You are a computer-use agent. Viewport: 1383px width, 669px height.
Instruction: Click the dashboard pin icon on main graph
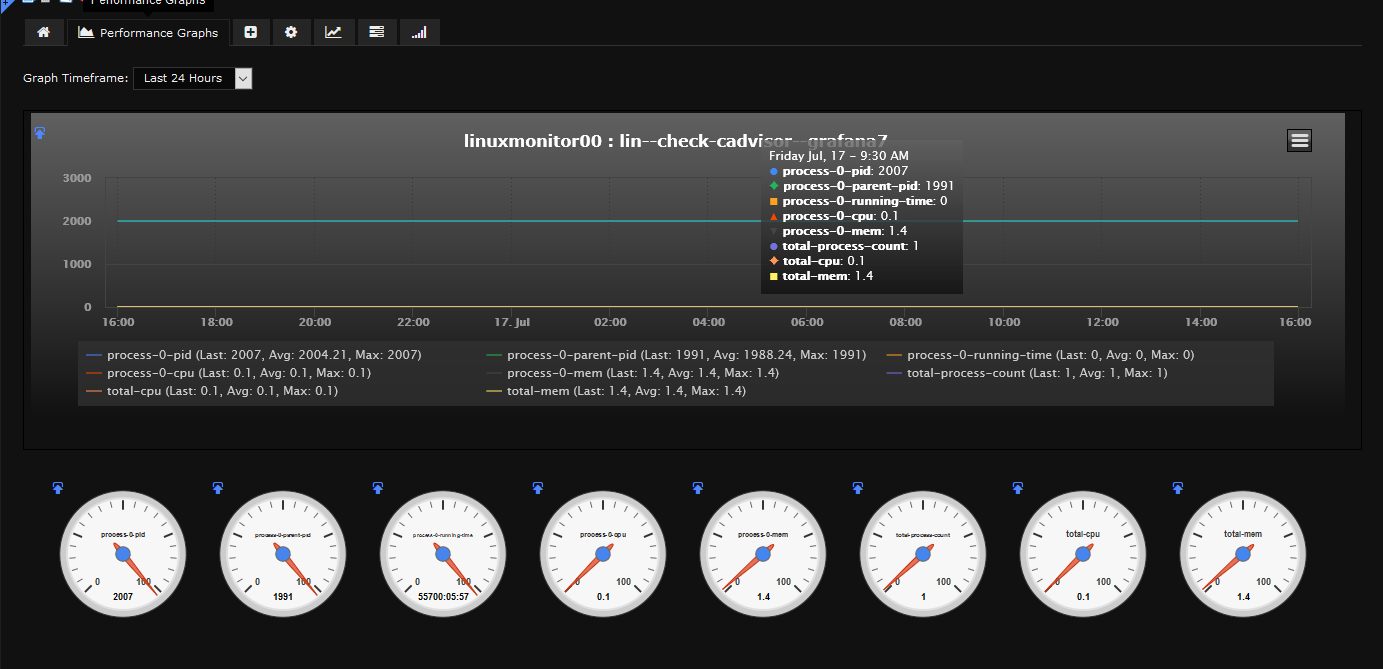[x=40, y=133]
